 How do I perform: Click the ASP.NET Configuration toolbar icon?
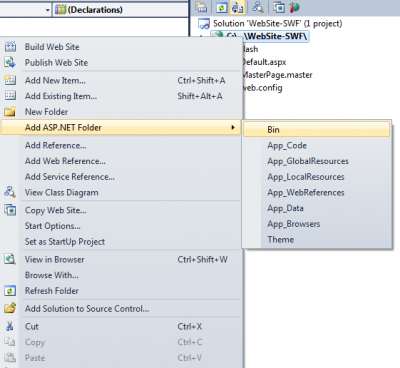point(294,7)
